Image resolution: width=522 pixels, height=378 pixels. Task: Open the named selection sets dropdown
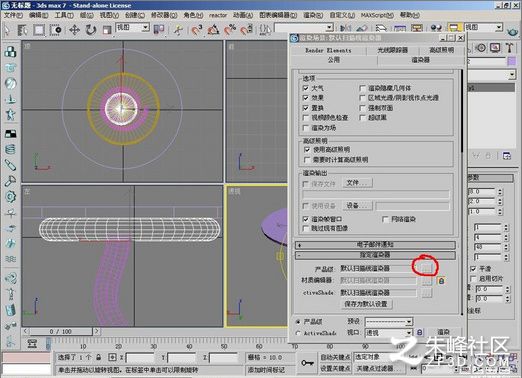click(304, 27)
